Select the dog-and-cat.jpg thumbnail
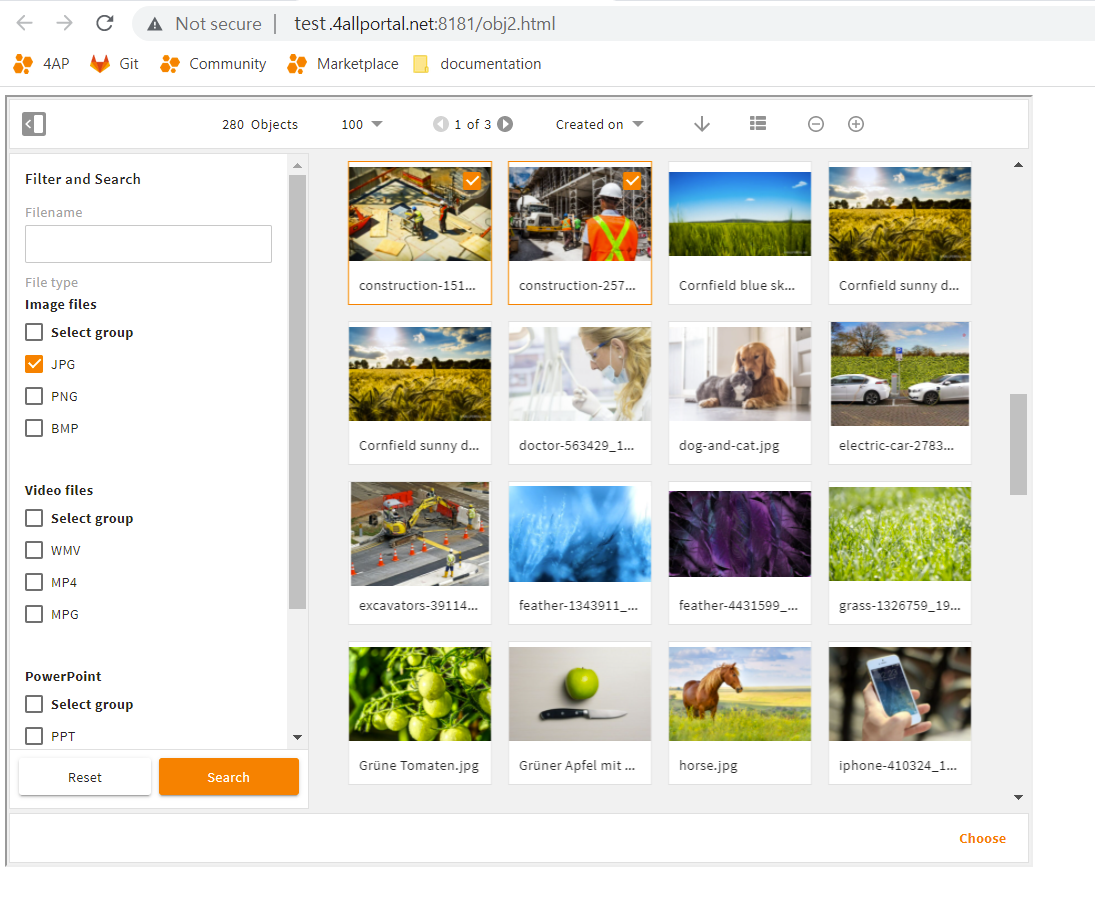1095x905 pixels. tap(740, 393)
